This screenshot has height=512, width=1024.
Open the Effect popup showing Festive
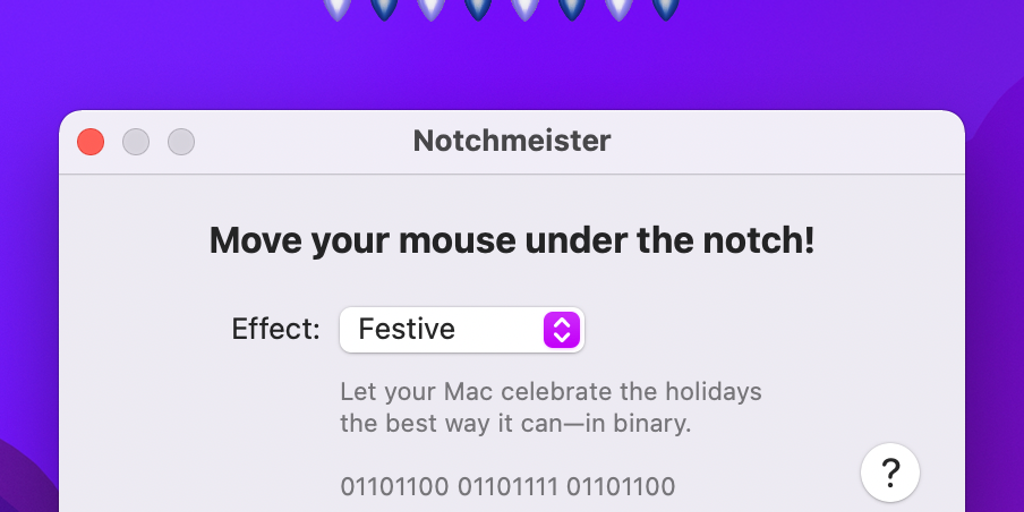461,329
